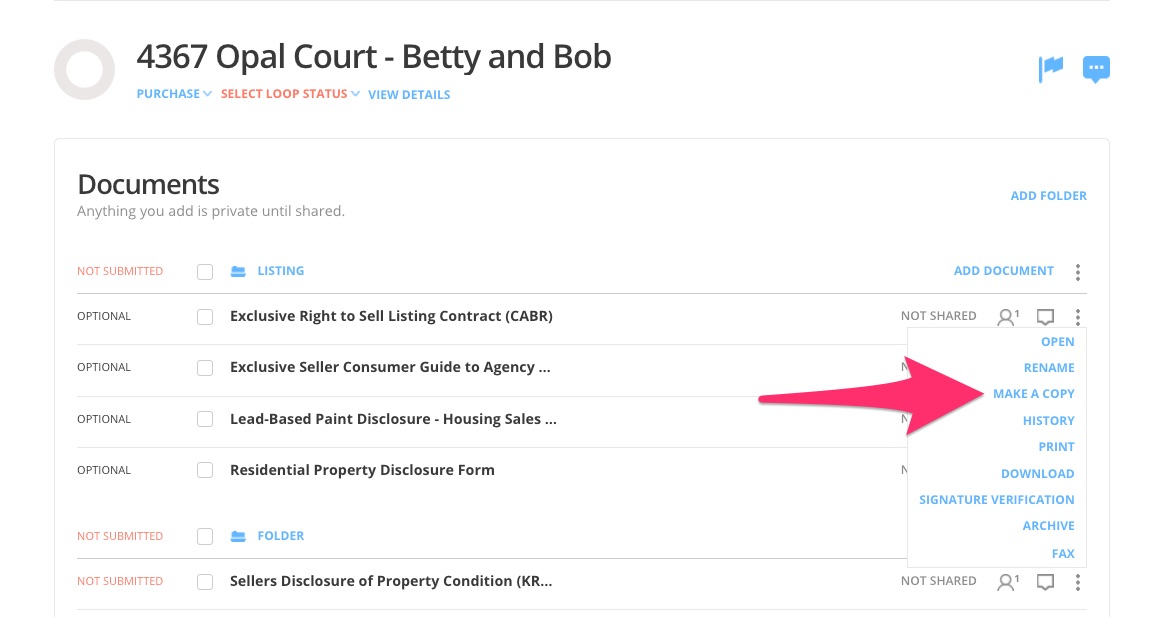Image resolution: width=1160 pixels, height=617 pixels.
Task: Click the people icon on the CABR listing row
Action: coord(1007,317)
